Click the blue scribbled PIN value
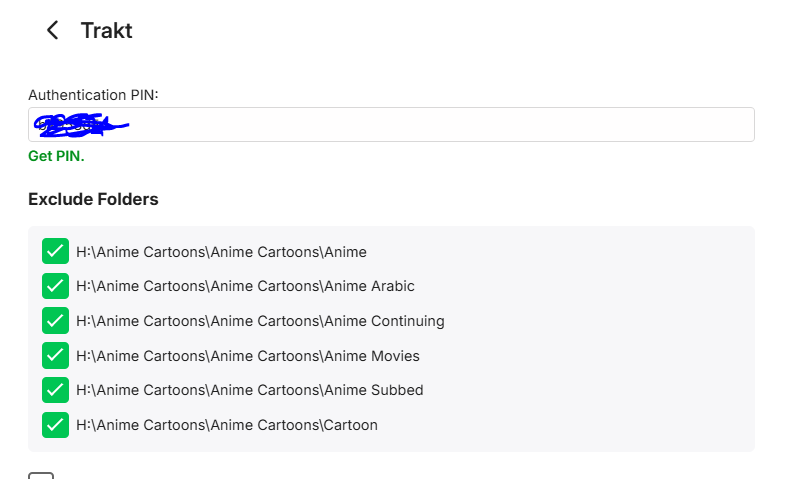The height and width of the screenshot is (479, 812). point(78,125)
